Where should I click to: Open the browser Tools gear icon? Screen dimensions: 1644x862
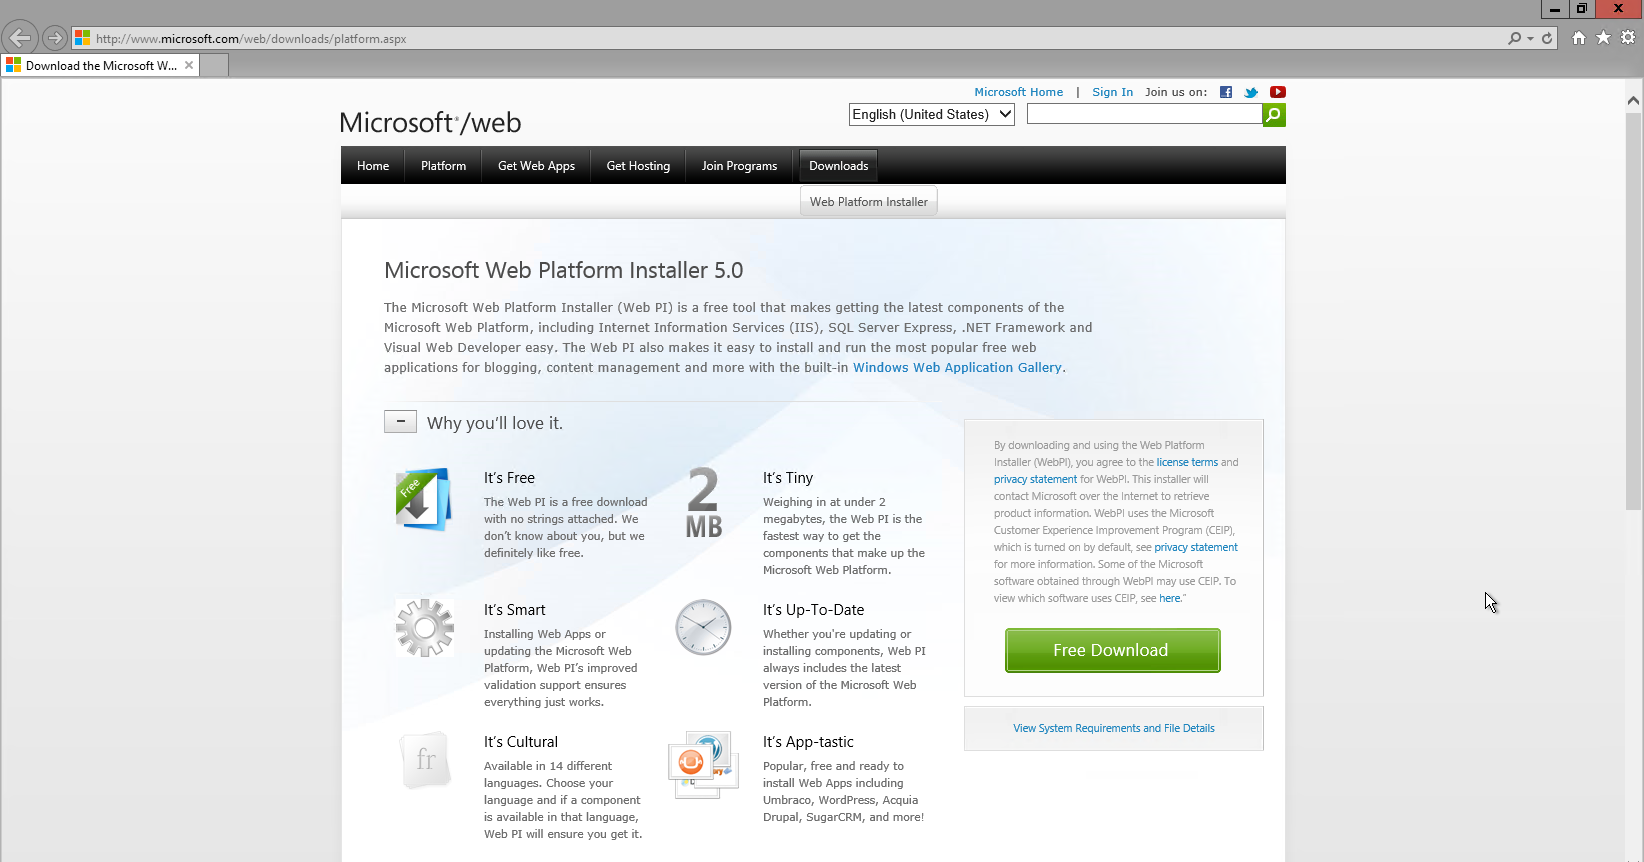tap(1628, 38)
